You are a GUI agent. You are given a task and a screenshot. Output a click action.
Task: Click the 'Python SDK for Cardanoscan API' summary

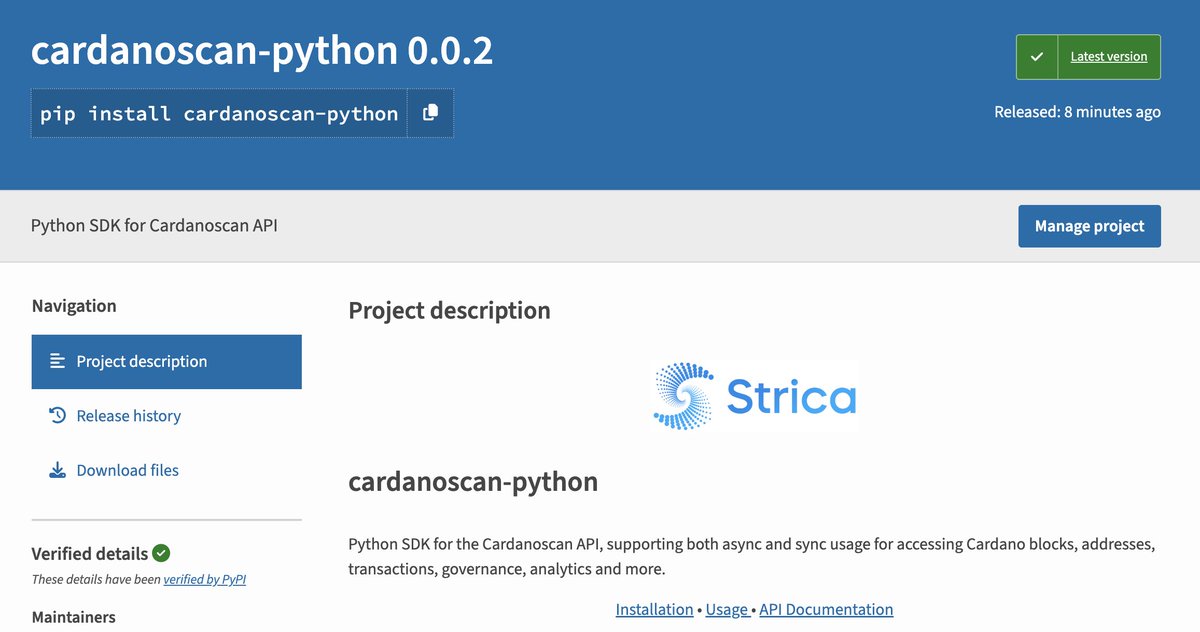coord(154,226)
